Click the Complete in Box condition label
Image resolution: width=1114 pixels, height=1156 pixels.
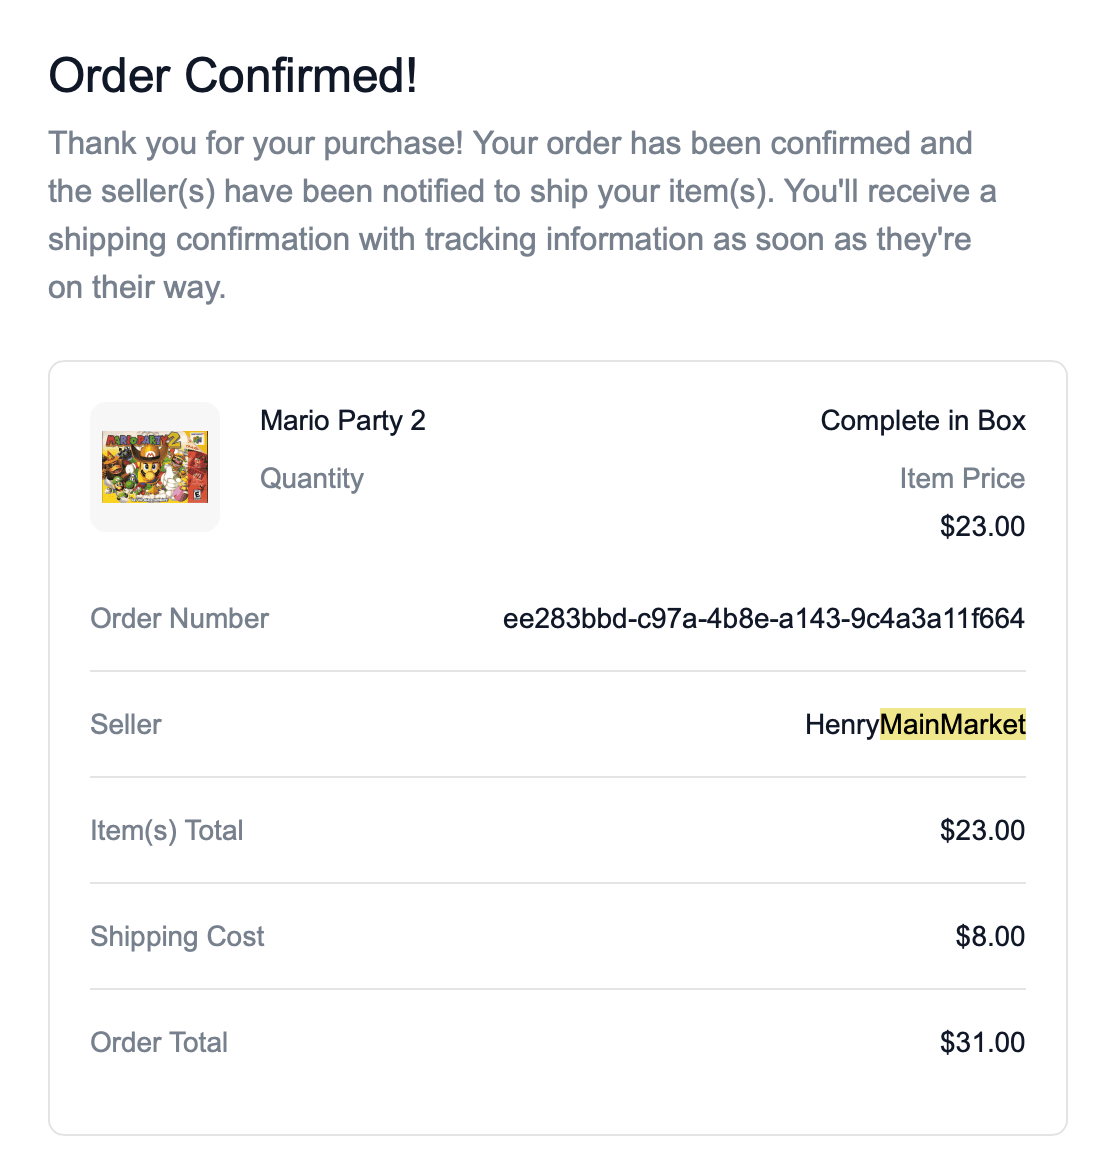point(922,421)
